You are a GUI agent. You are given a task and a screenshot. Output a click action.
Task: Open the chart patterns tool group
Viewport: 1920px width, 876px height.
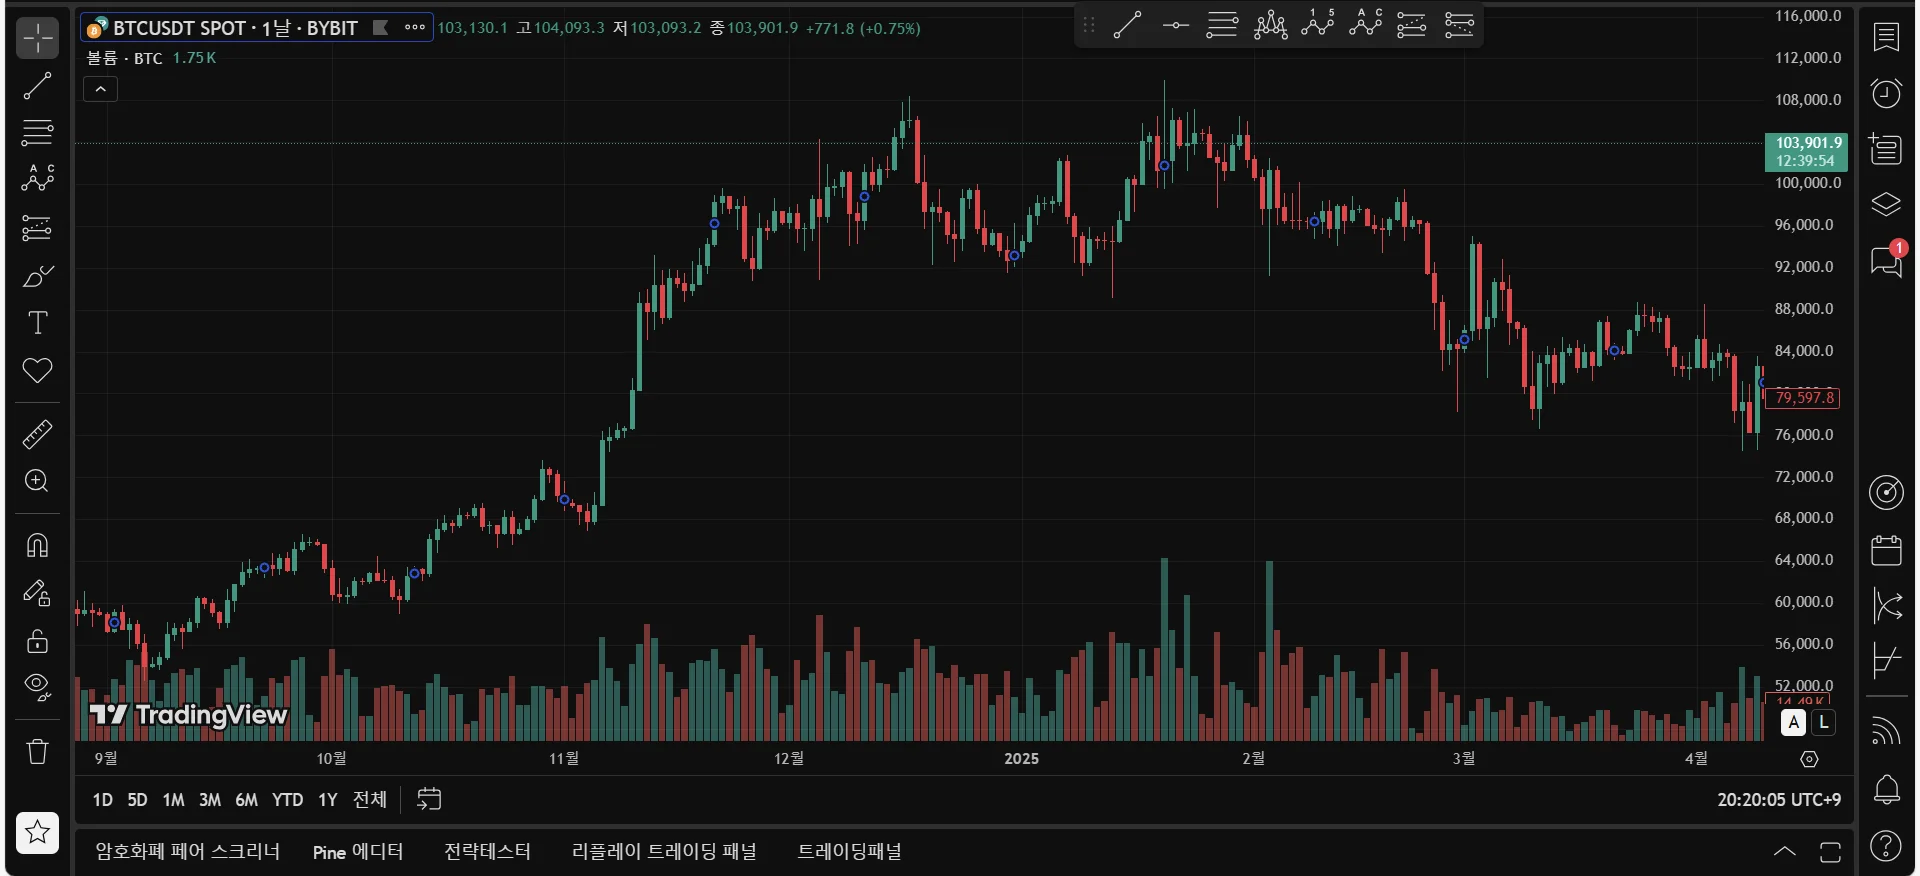coord(38,179)
